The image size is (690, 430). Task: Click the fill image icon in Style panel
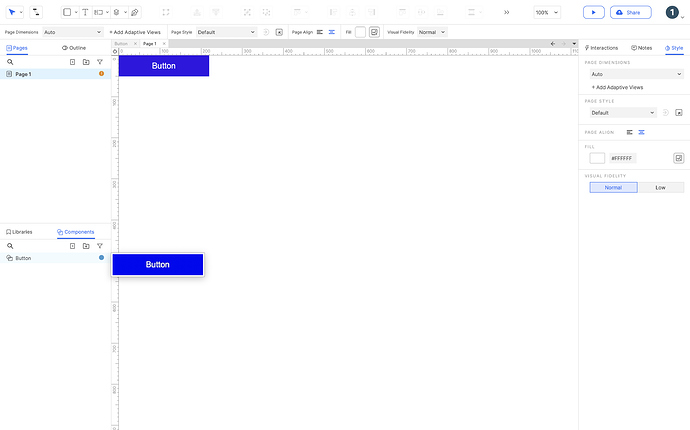point(679,158)
